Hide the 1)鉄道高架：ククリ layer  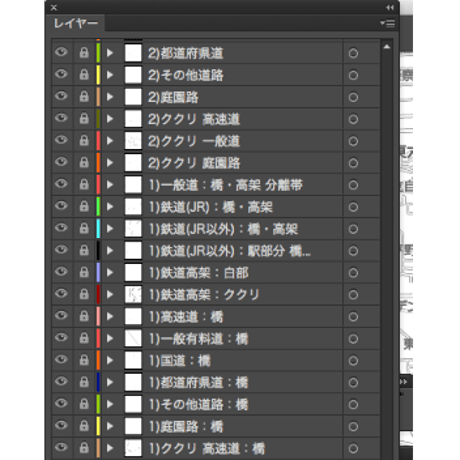pyautogui.click(x=61, y=294)
